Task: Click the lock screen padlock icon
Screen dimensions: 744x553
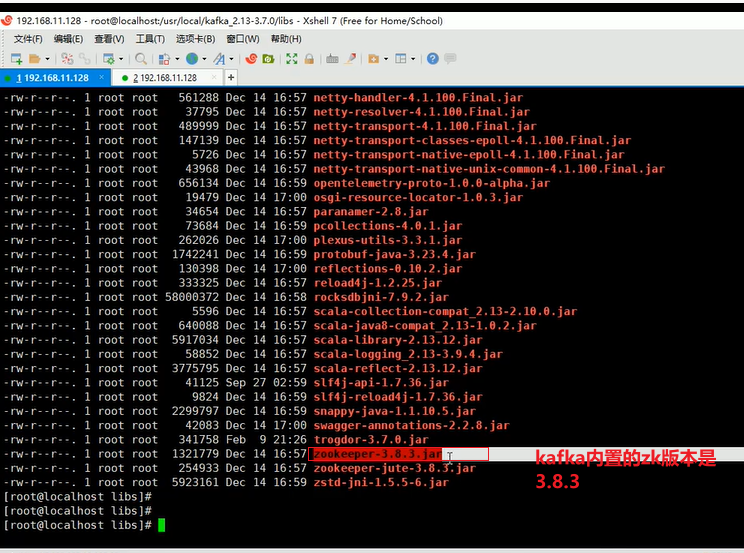Action: point(309,59)
